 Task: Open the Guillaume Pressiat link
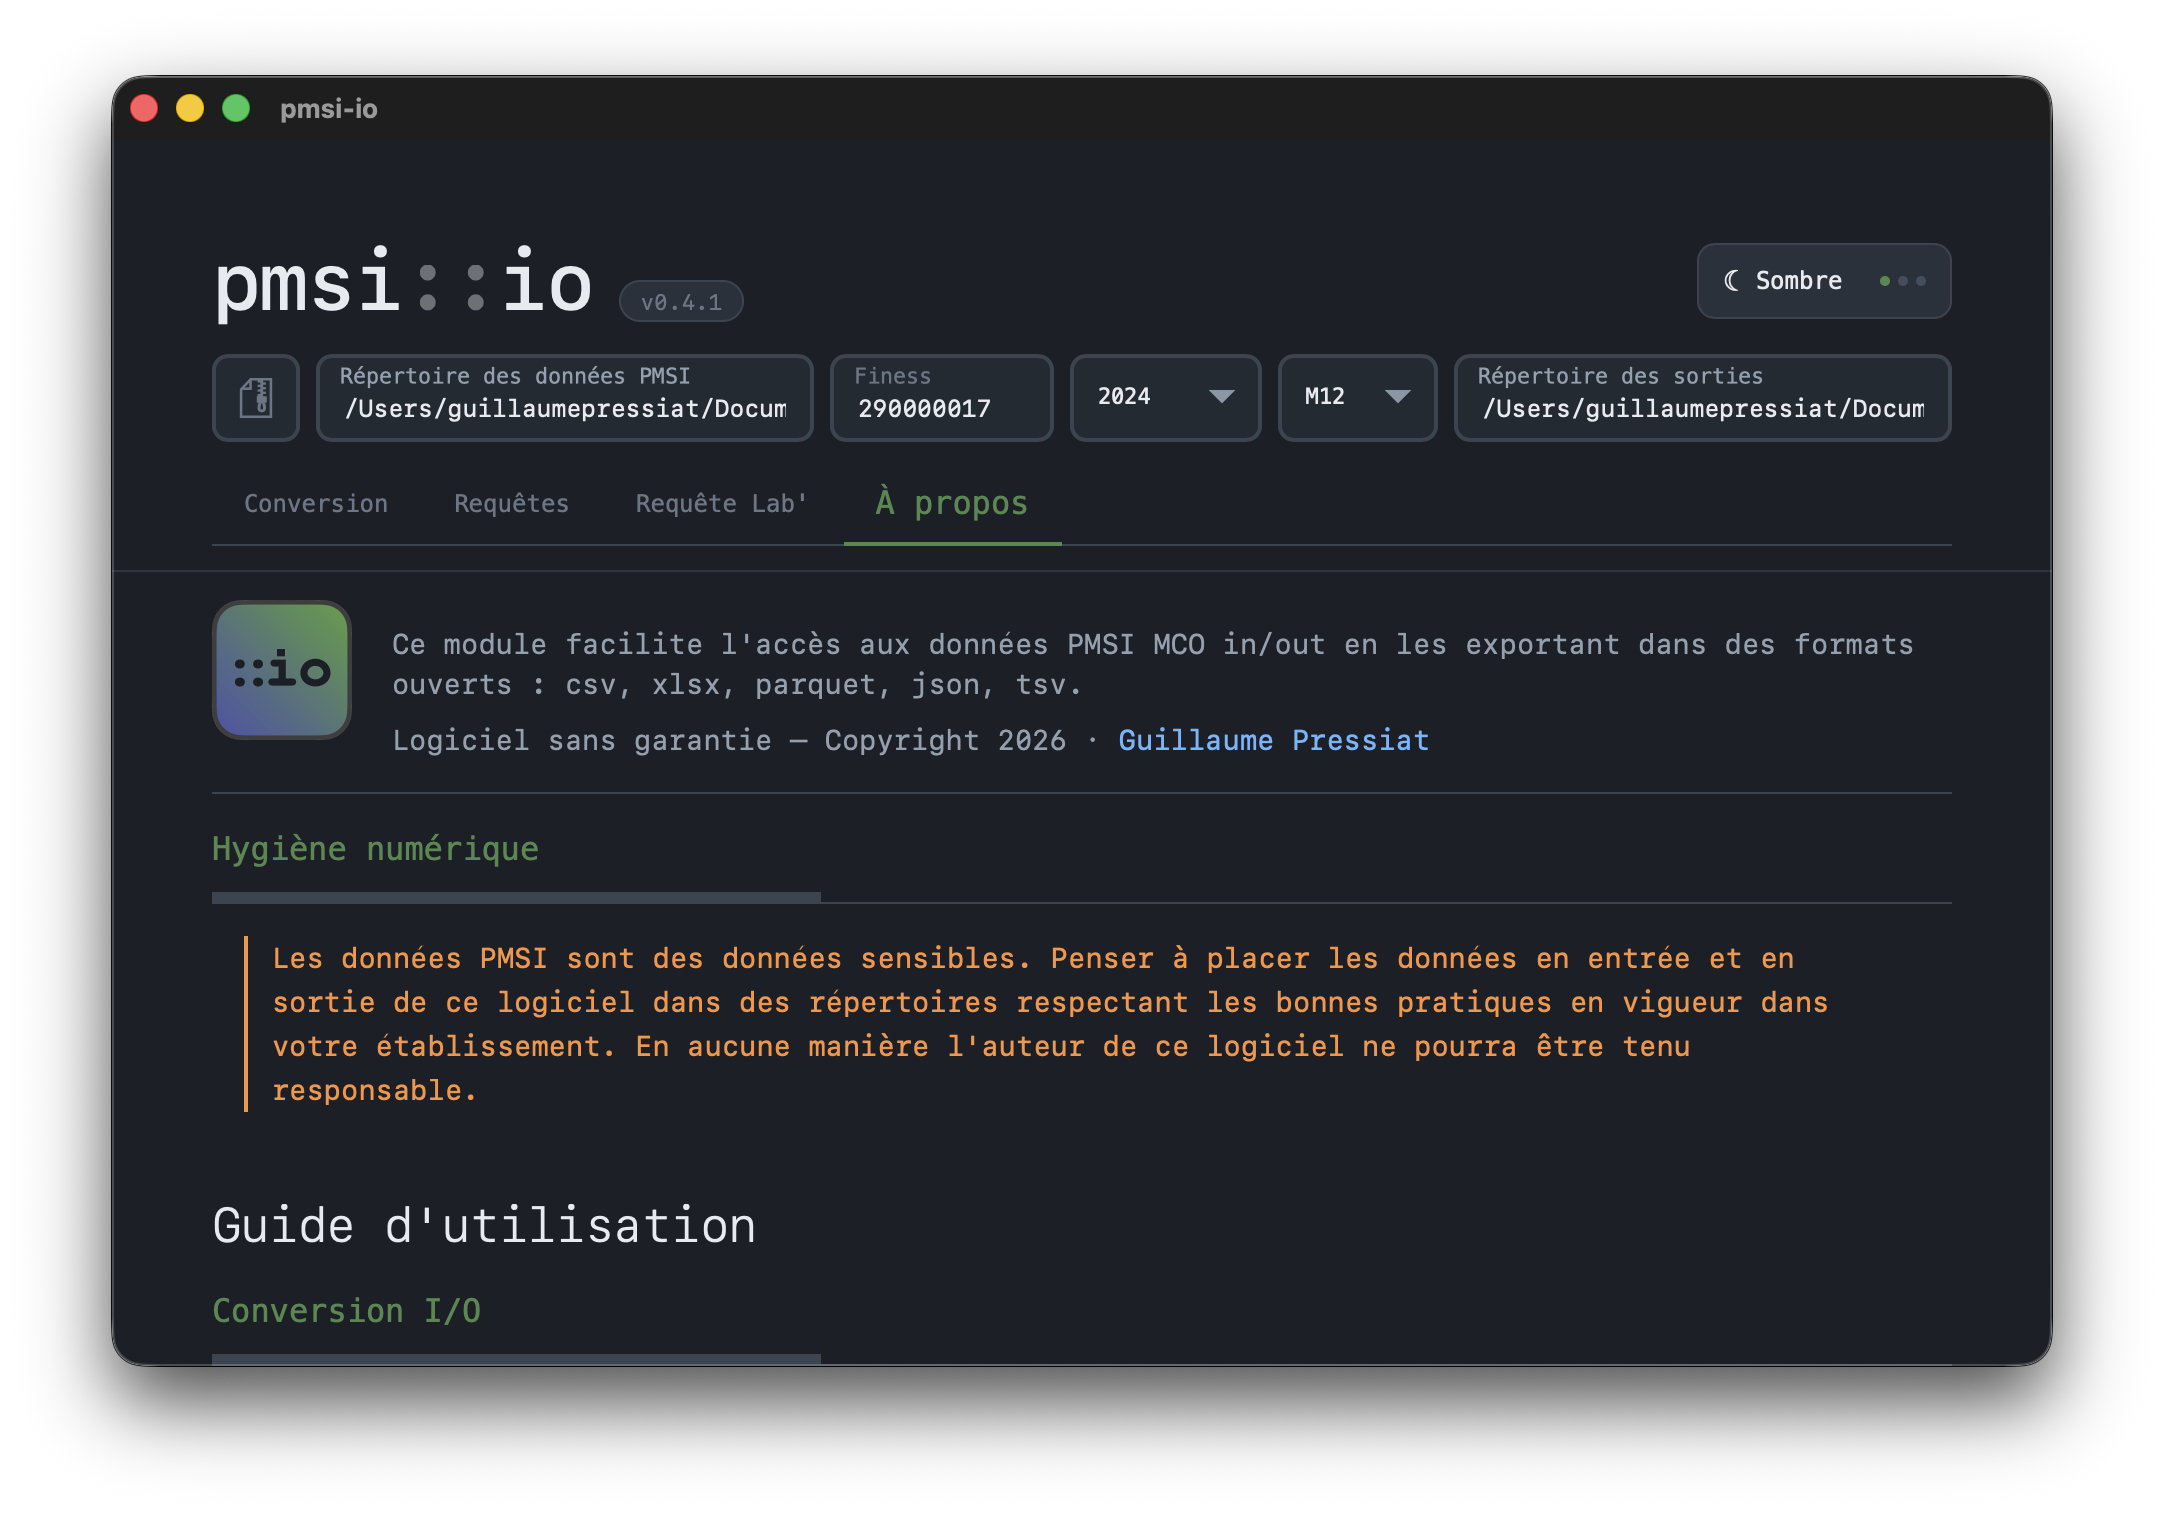(1273, 740)
